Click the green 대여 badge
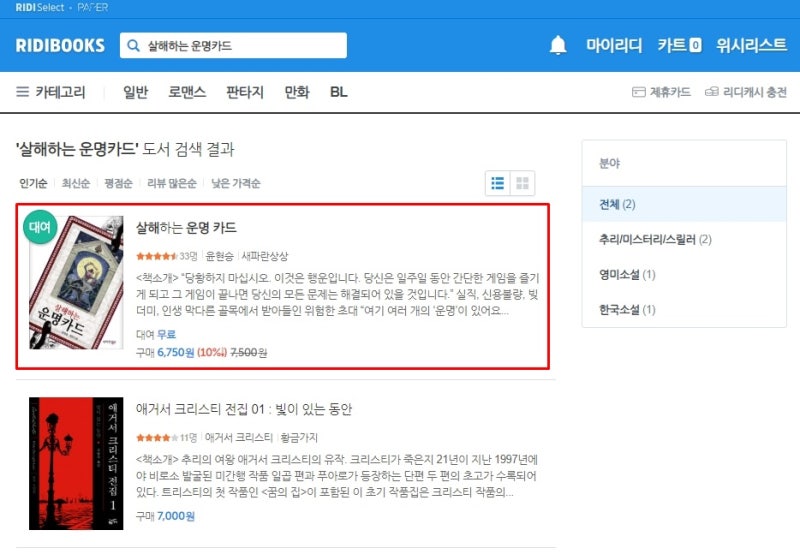The image size is (800, 560). pyautogui.click(x=40, y=226)
